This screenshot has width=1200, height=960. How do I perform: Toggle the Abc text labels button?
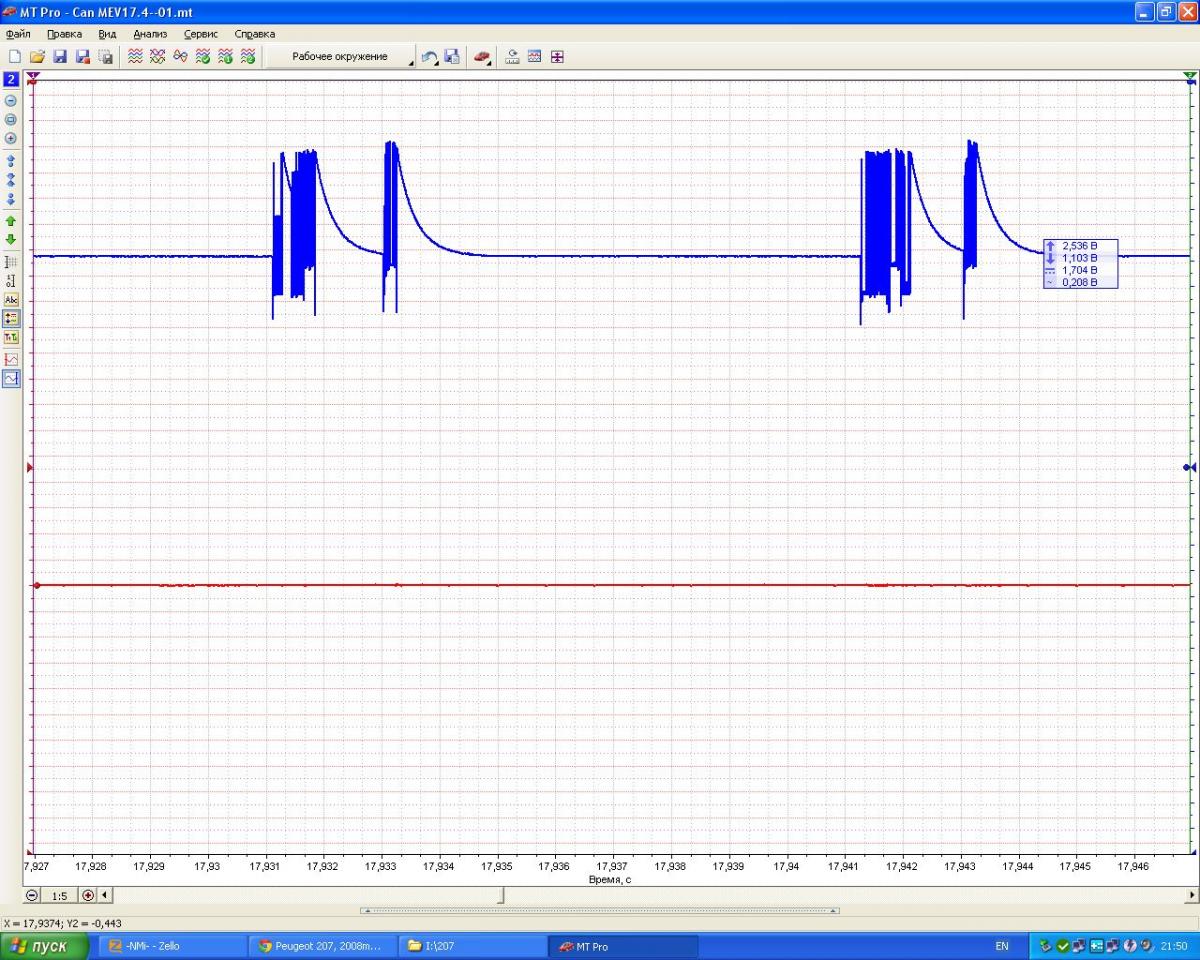pos(11,299)
